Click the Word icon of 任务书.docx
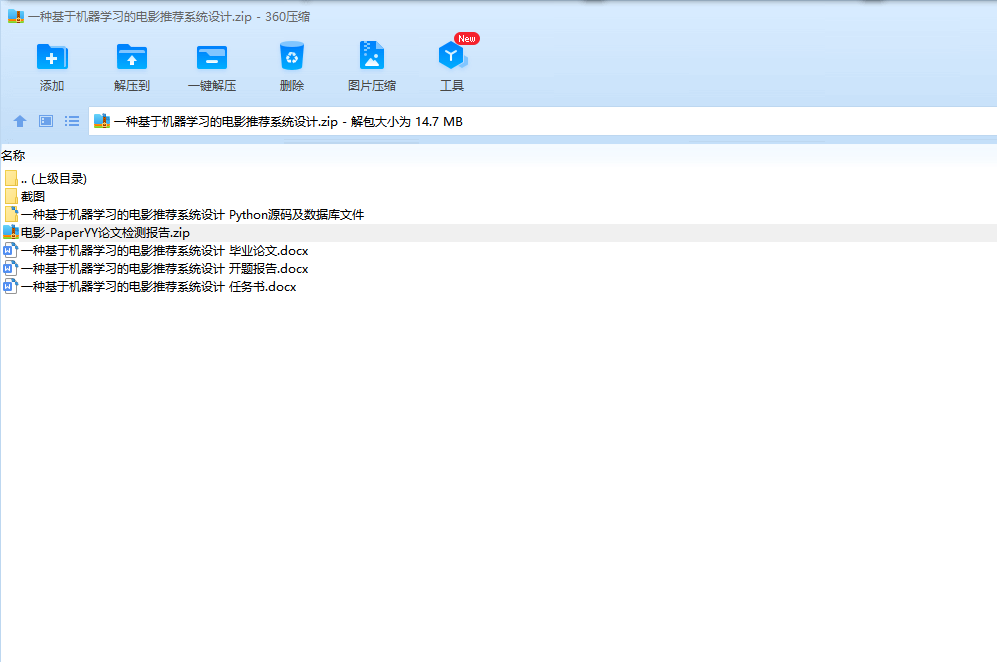 point(10,287)
